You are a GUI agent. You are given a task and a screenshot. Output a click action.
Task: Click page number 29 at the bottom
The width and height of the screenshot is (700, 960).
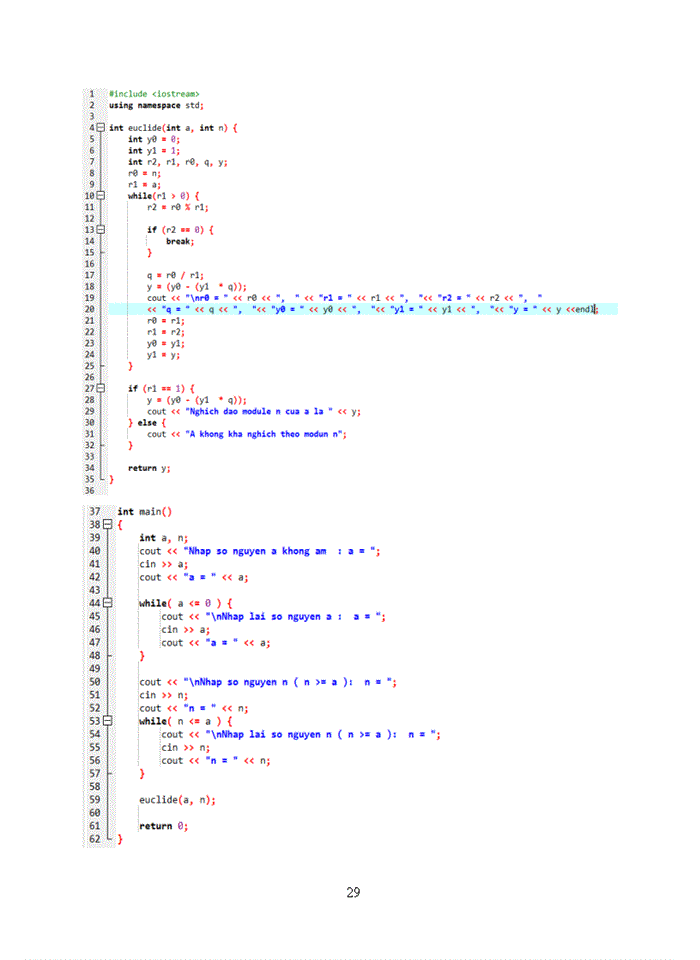click(353, 892)
